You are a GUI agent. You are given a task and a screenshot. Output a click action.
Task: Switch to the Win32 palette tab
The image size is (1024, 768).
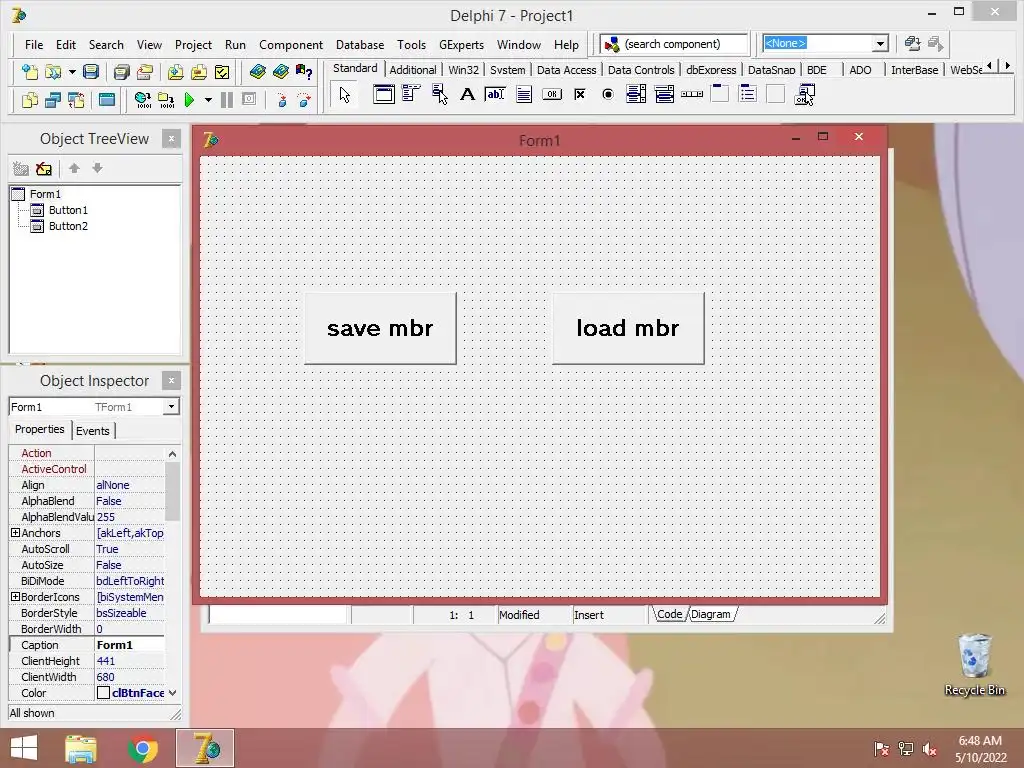click(464, 70)
